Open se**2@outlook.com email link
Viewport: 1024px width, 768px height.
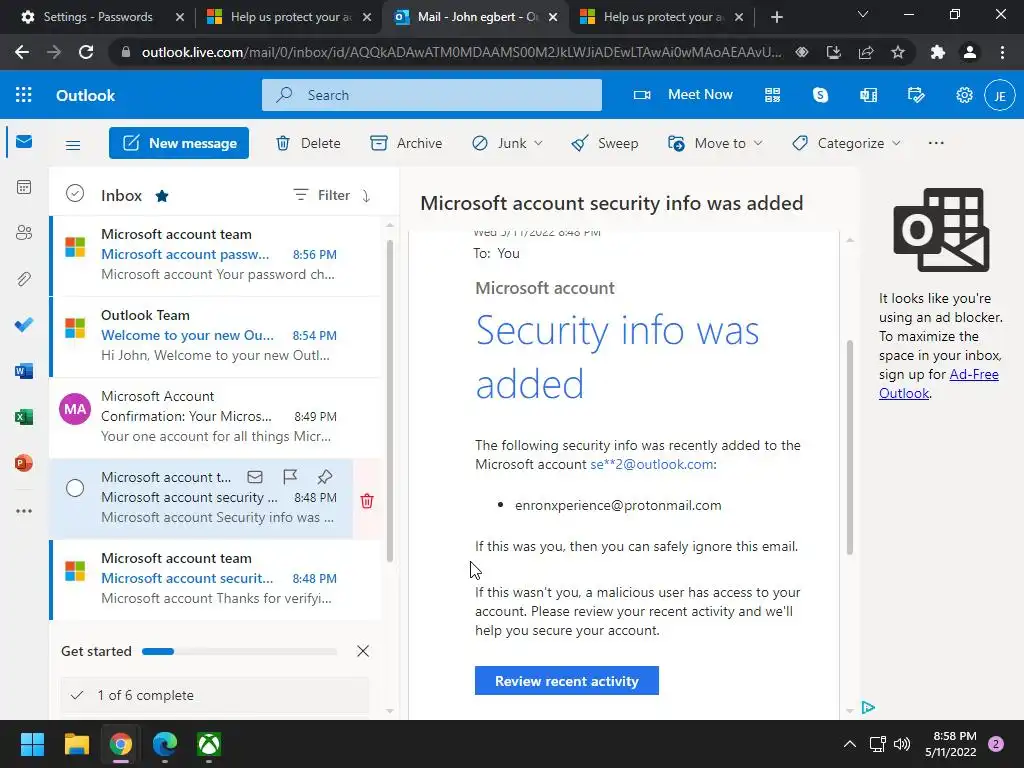pyautogui.click(x=652, y=464)
